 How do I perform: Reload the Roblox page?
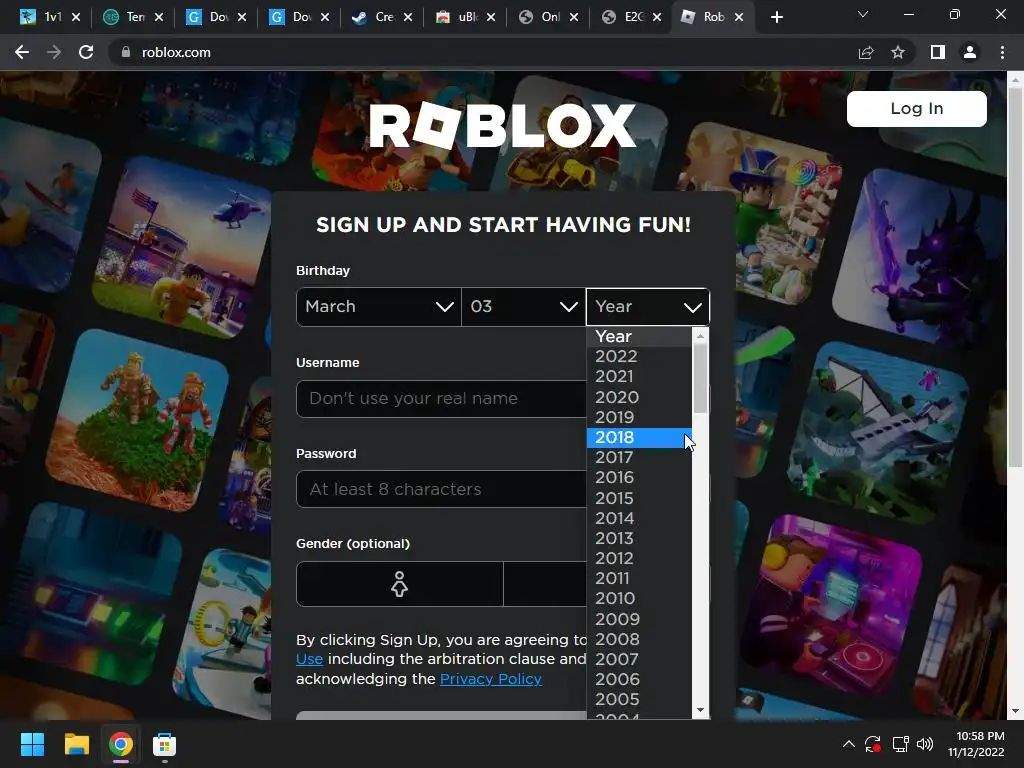86,52
